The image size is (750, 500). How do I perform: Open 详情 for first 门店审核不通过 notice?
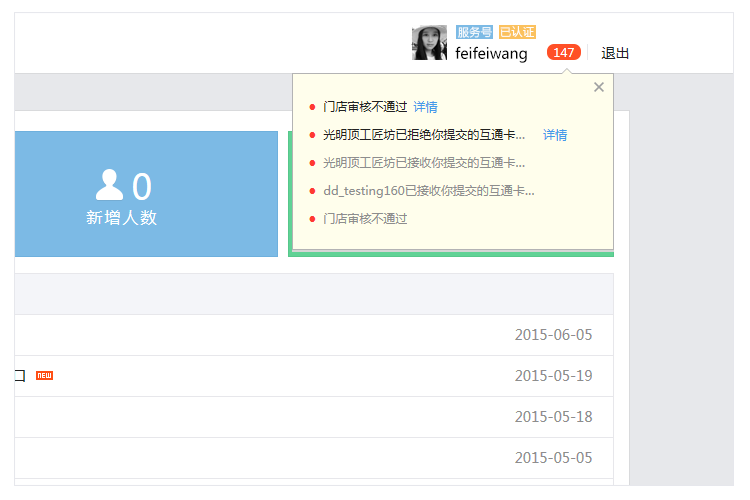[x=425, y=107]
